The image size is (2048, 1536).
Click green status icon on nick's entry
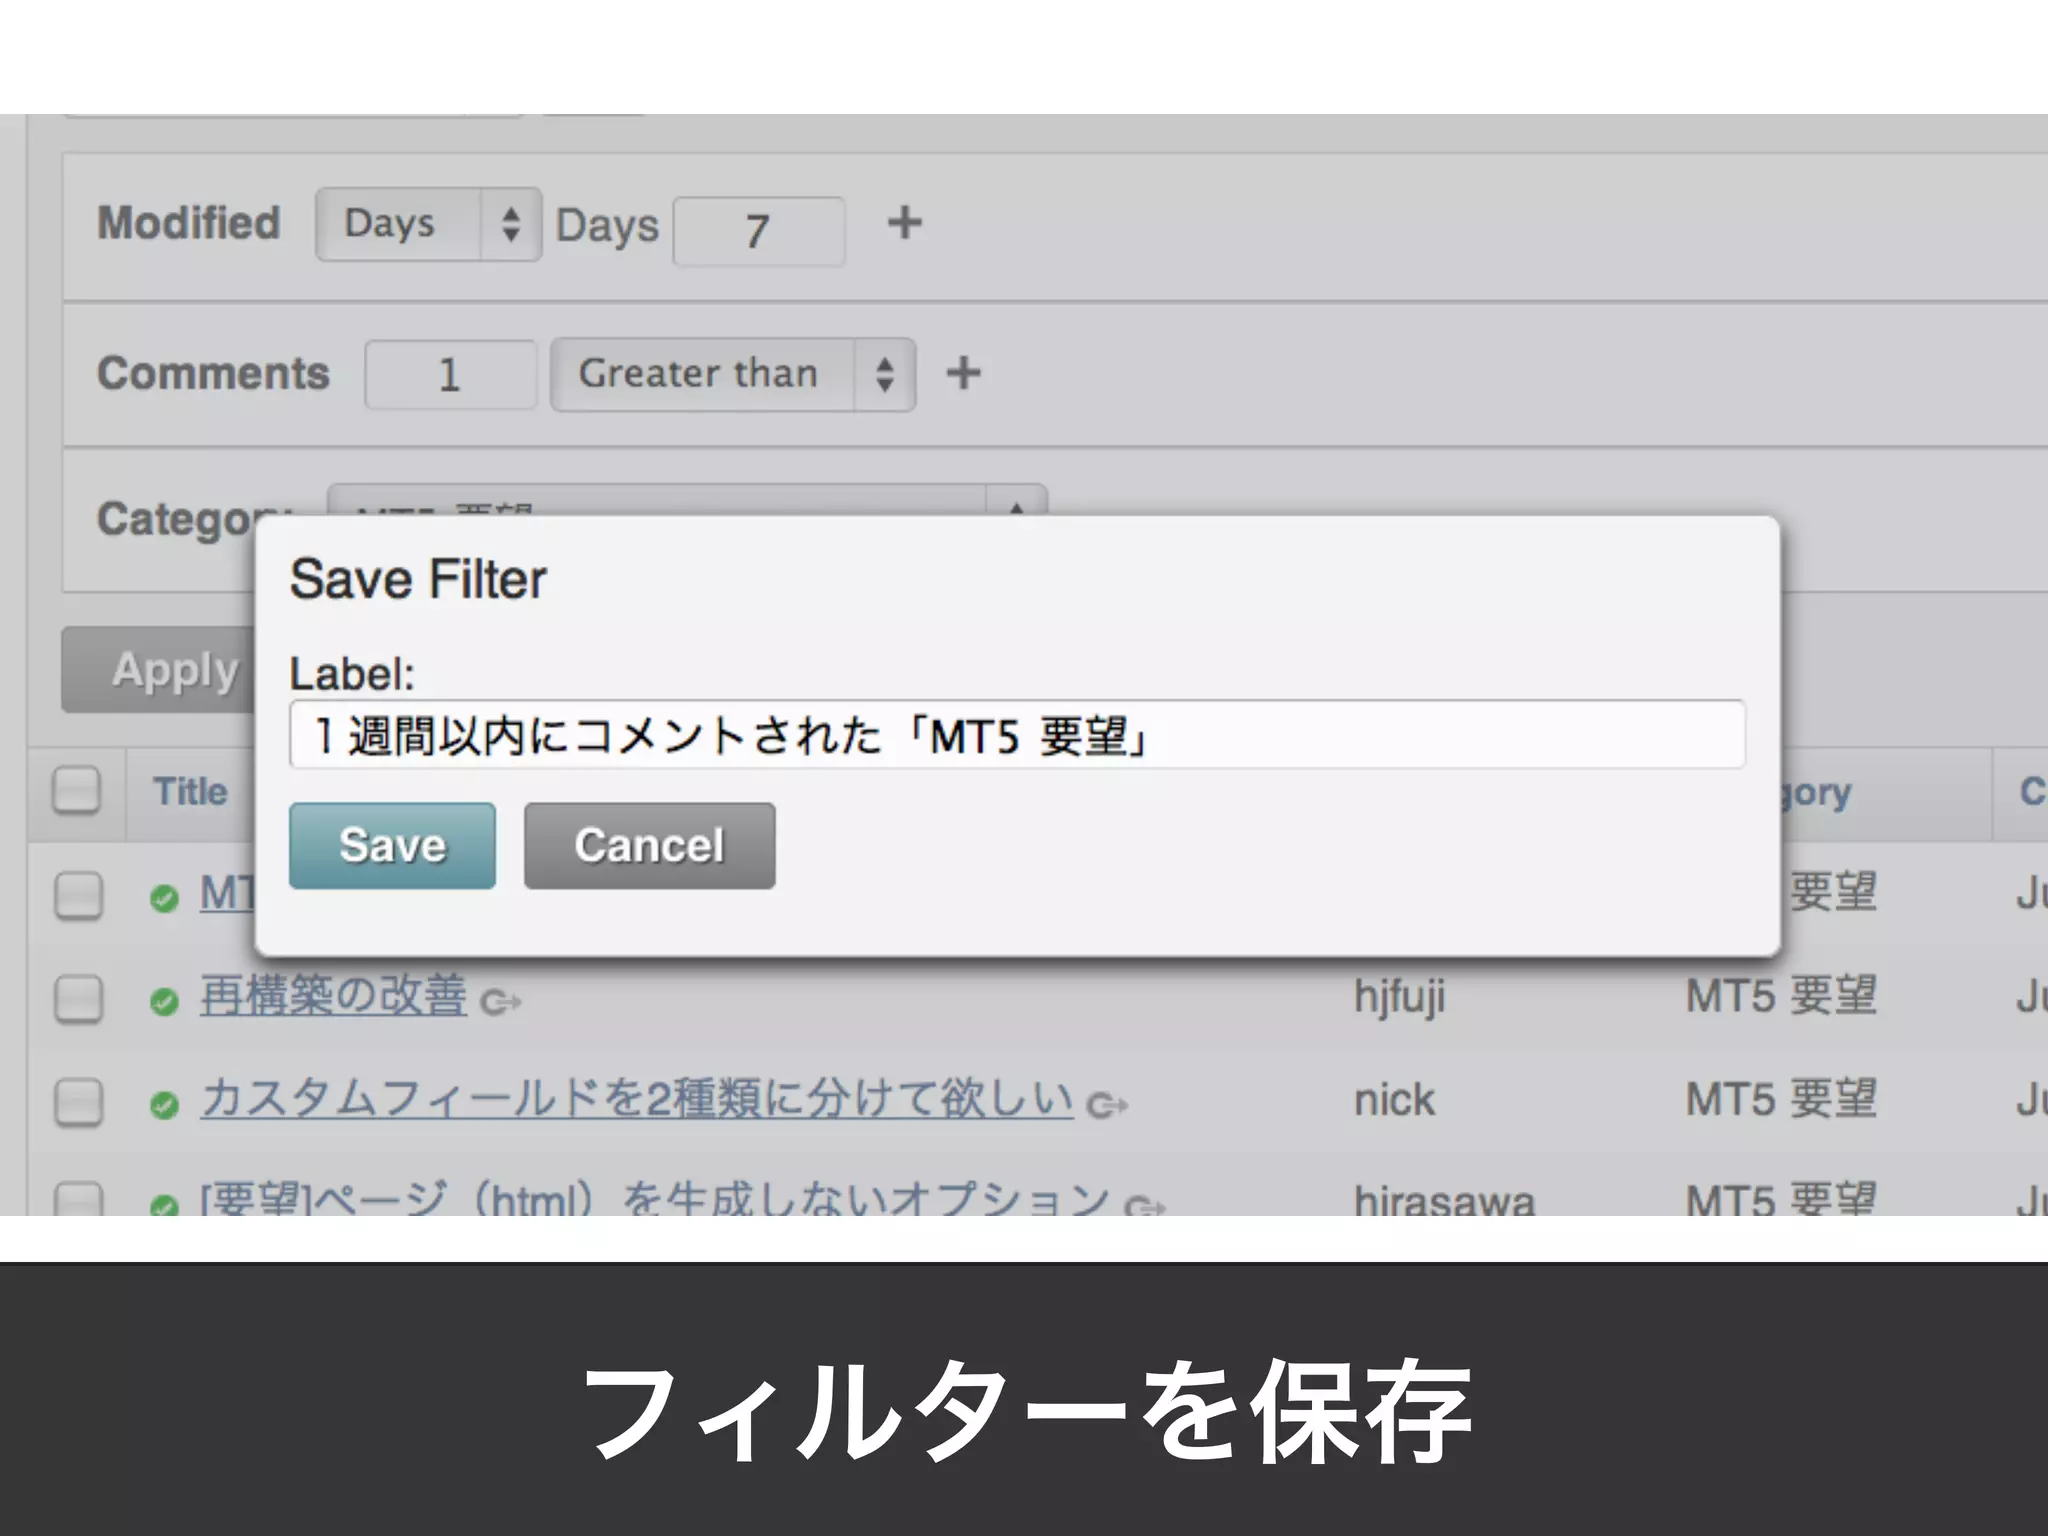click(164, 1105)
